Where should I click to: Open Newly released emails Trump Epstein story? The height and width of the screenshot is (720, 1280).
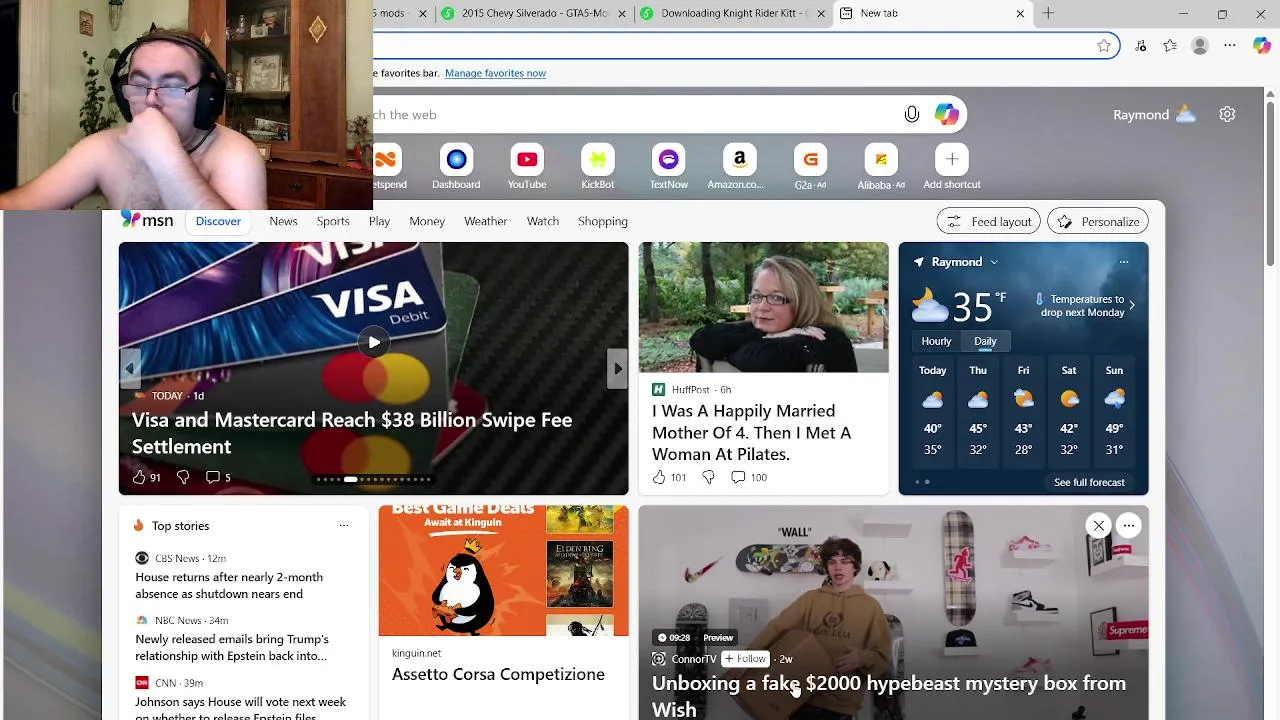click(232, 647)
